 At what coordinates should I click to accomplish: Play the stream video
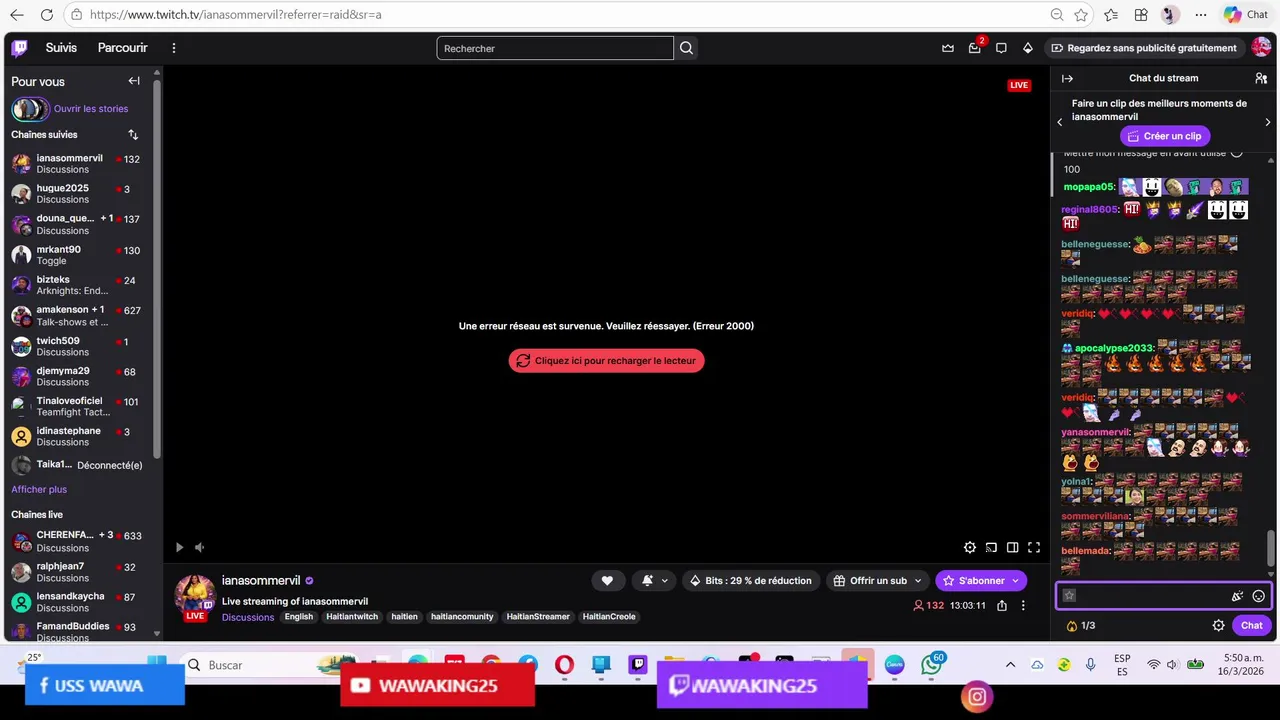tap(179, 547)
